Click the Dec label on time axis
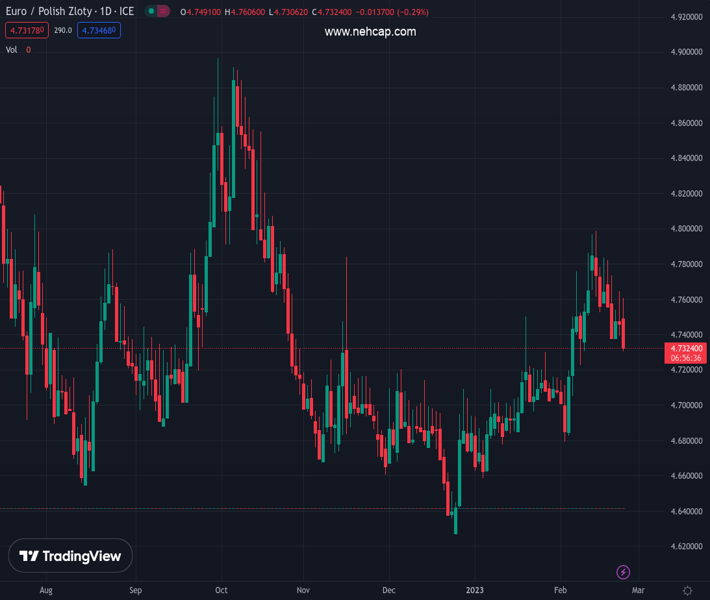 pyautogui.click(x=389, y=591)
